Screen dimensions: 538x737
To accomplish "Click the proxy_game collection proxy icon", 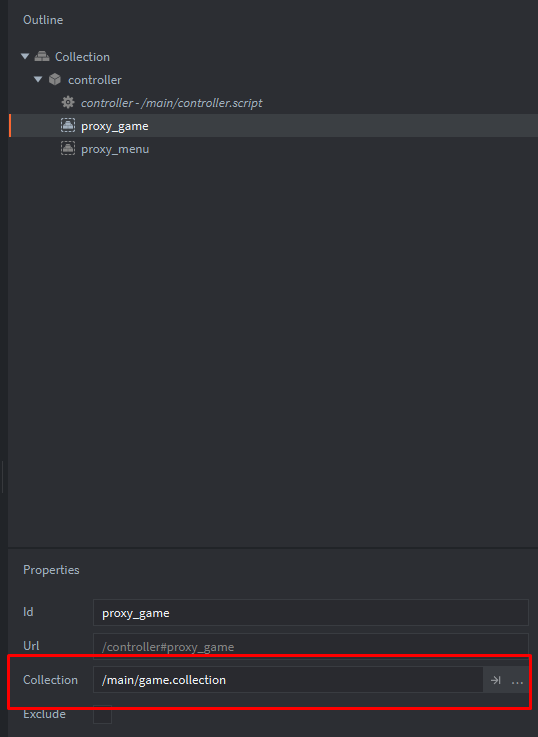I will click(x=68, y=125).
